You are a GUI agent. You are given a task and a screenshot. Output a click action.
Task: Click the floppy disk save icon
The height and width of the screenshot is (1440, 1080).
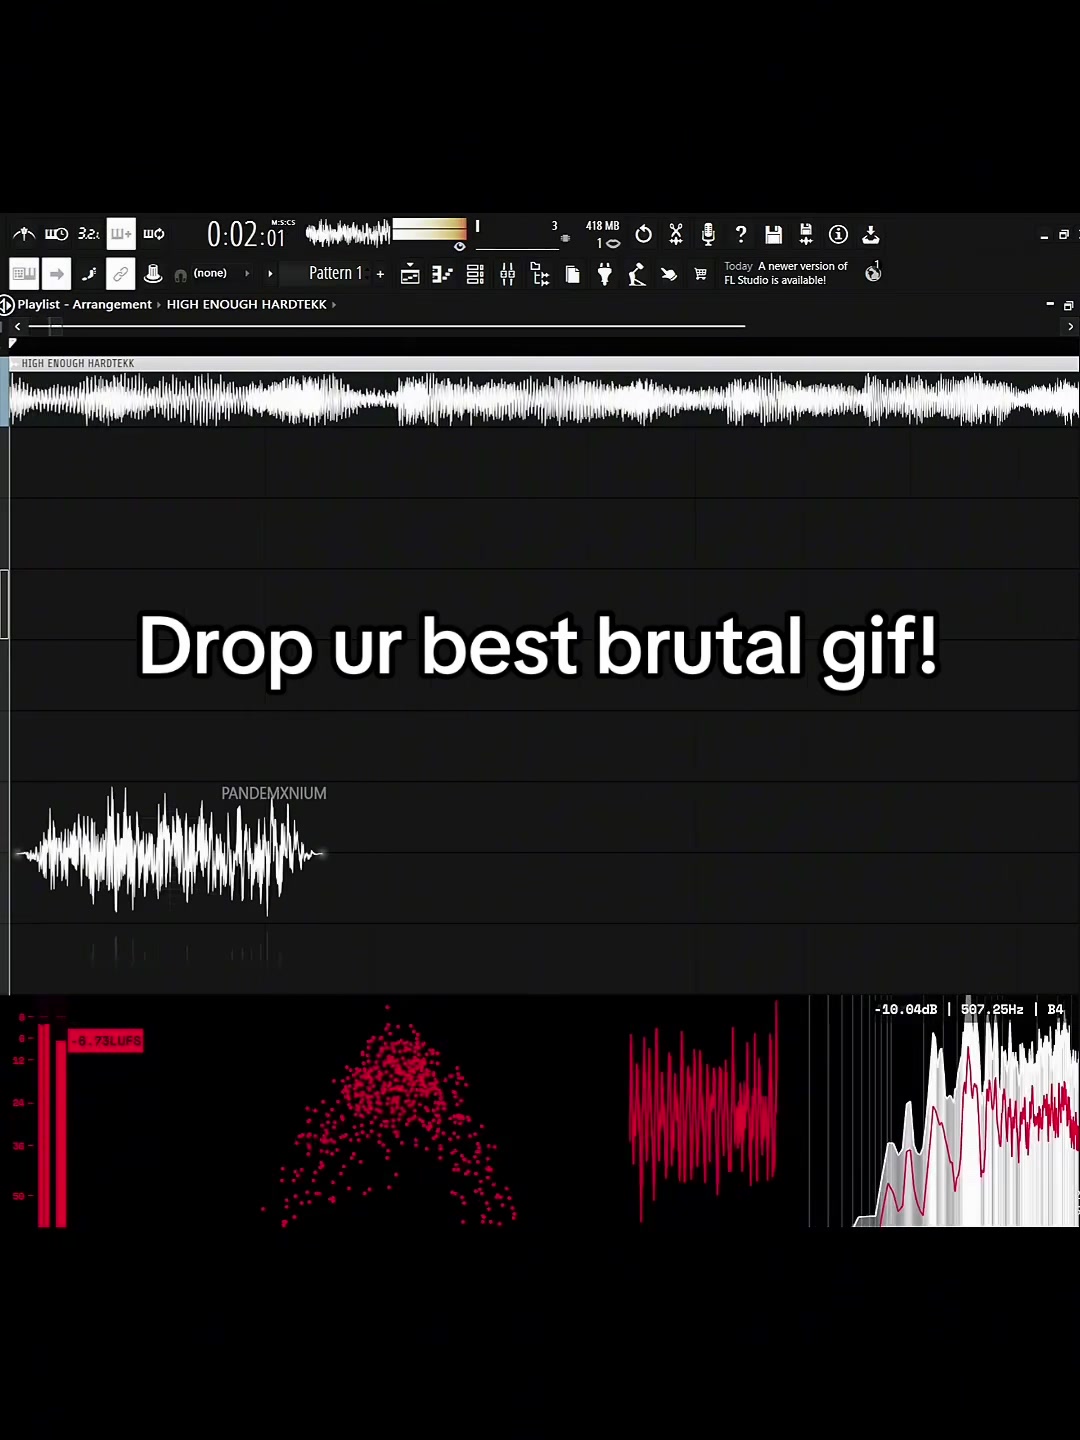click(773, 234)
